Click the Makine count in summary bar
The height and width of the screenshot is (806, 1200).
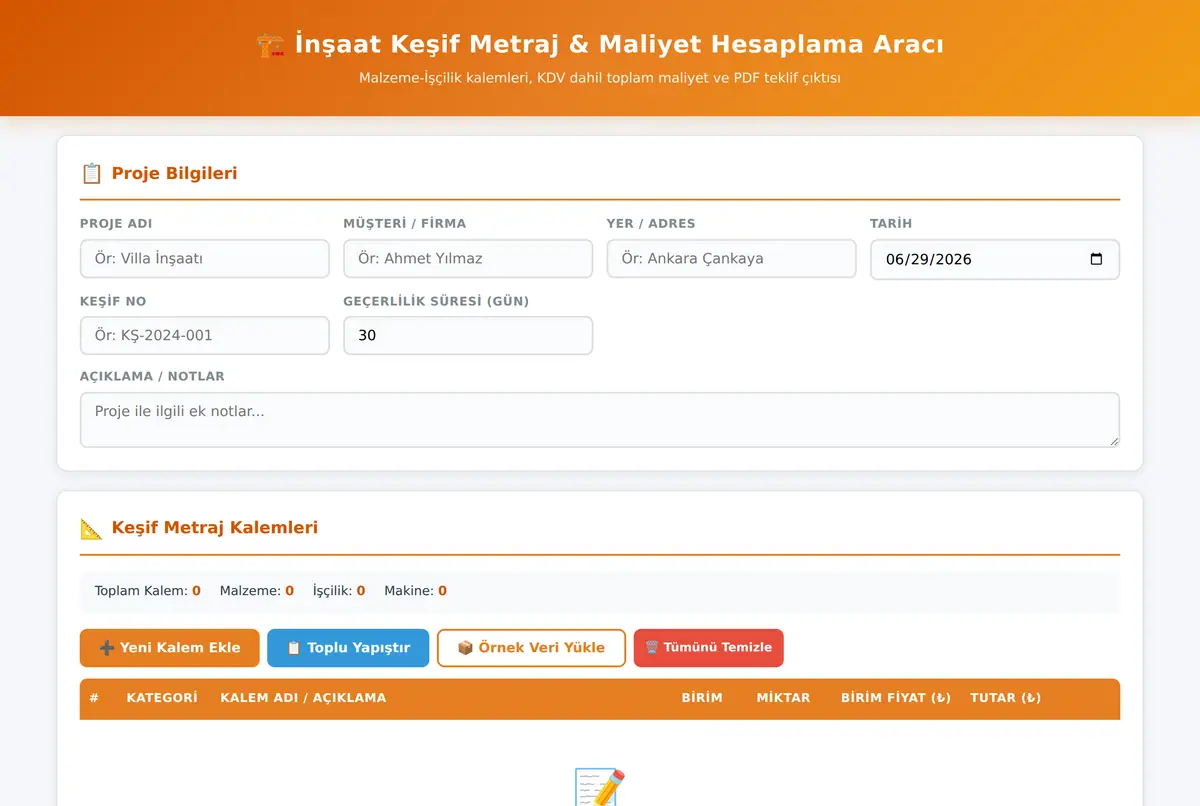(416, 591)
